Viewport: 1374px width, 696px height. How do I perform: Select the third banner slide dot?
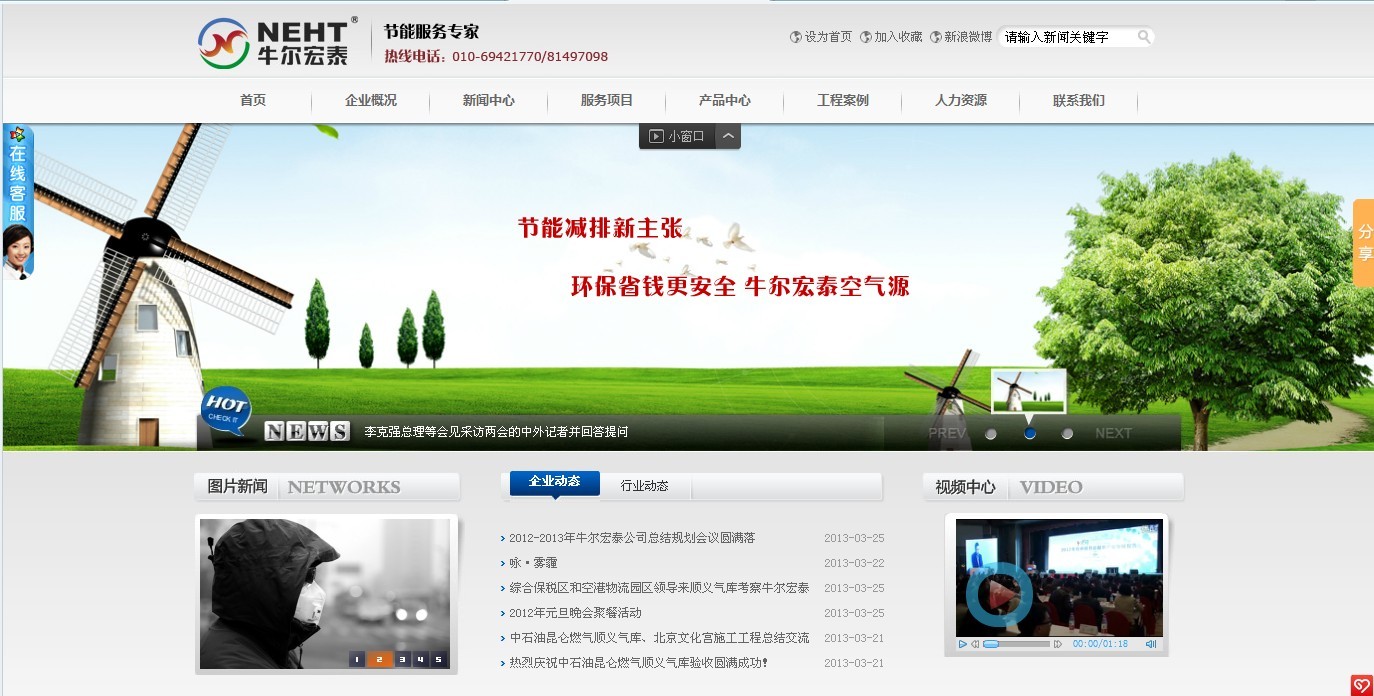(x=1067, y=433)
